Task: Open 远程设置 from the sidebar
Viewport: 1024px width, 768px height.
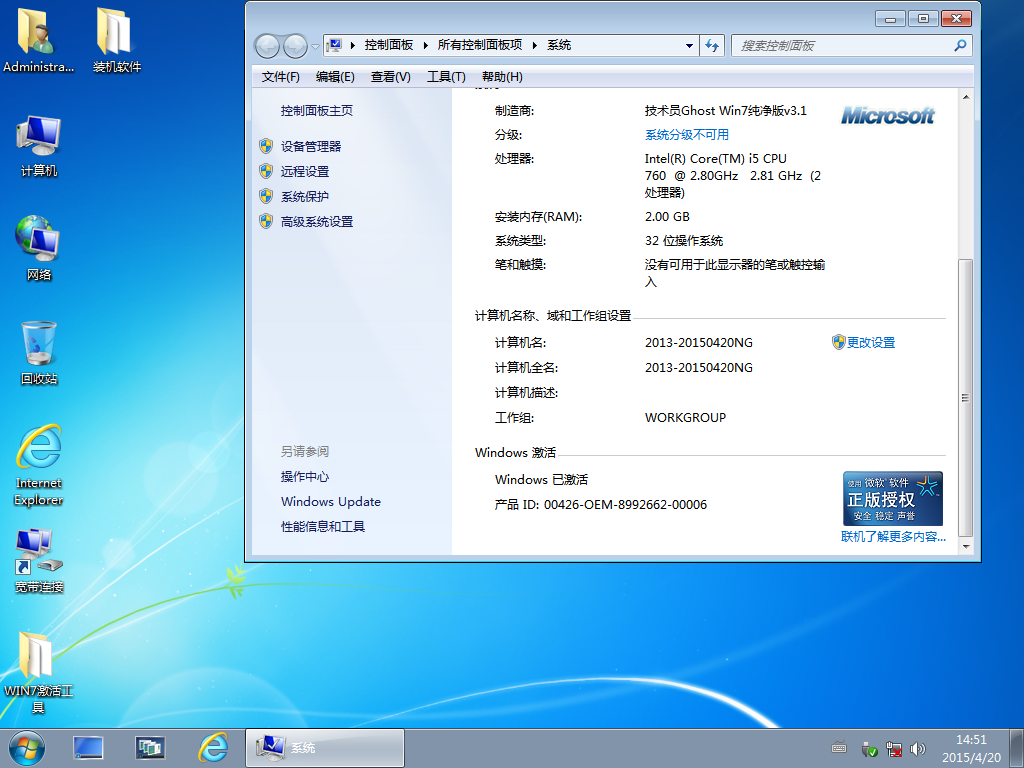Action: [x=305, y=172]
